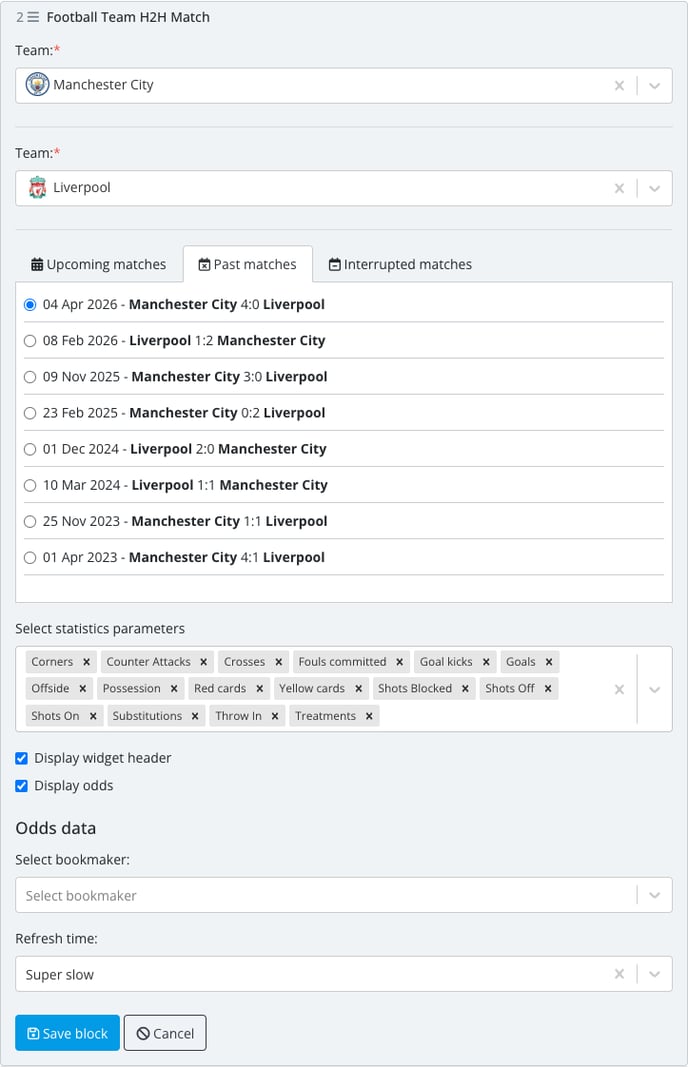The image size is (688, 1067).
Task: Clear the Super slow refresh time
Action: (619, 974)
